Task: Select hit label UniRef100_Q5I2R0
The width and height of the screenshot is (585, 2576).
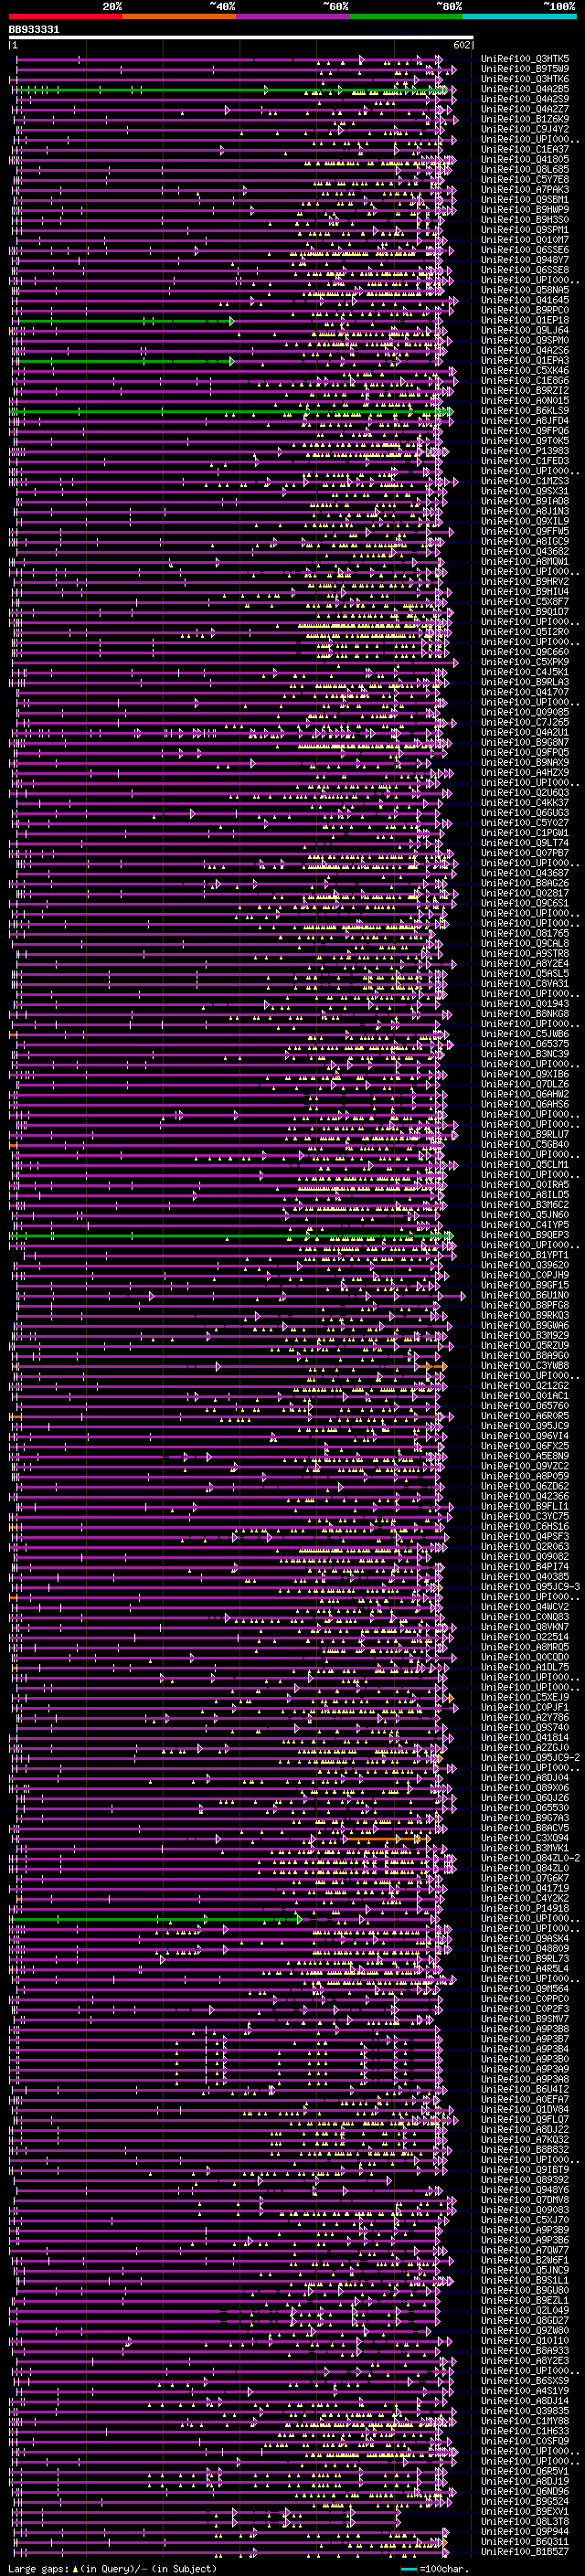Action: [x=525, y=632]
